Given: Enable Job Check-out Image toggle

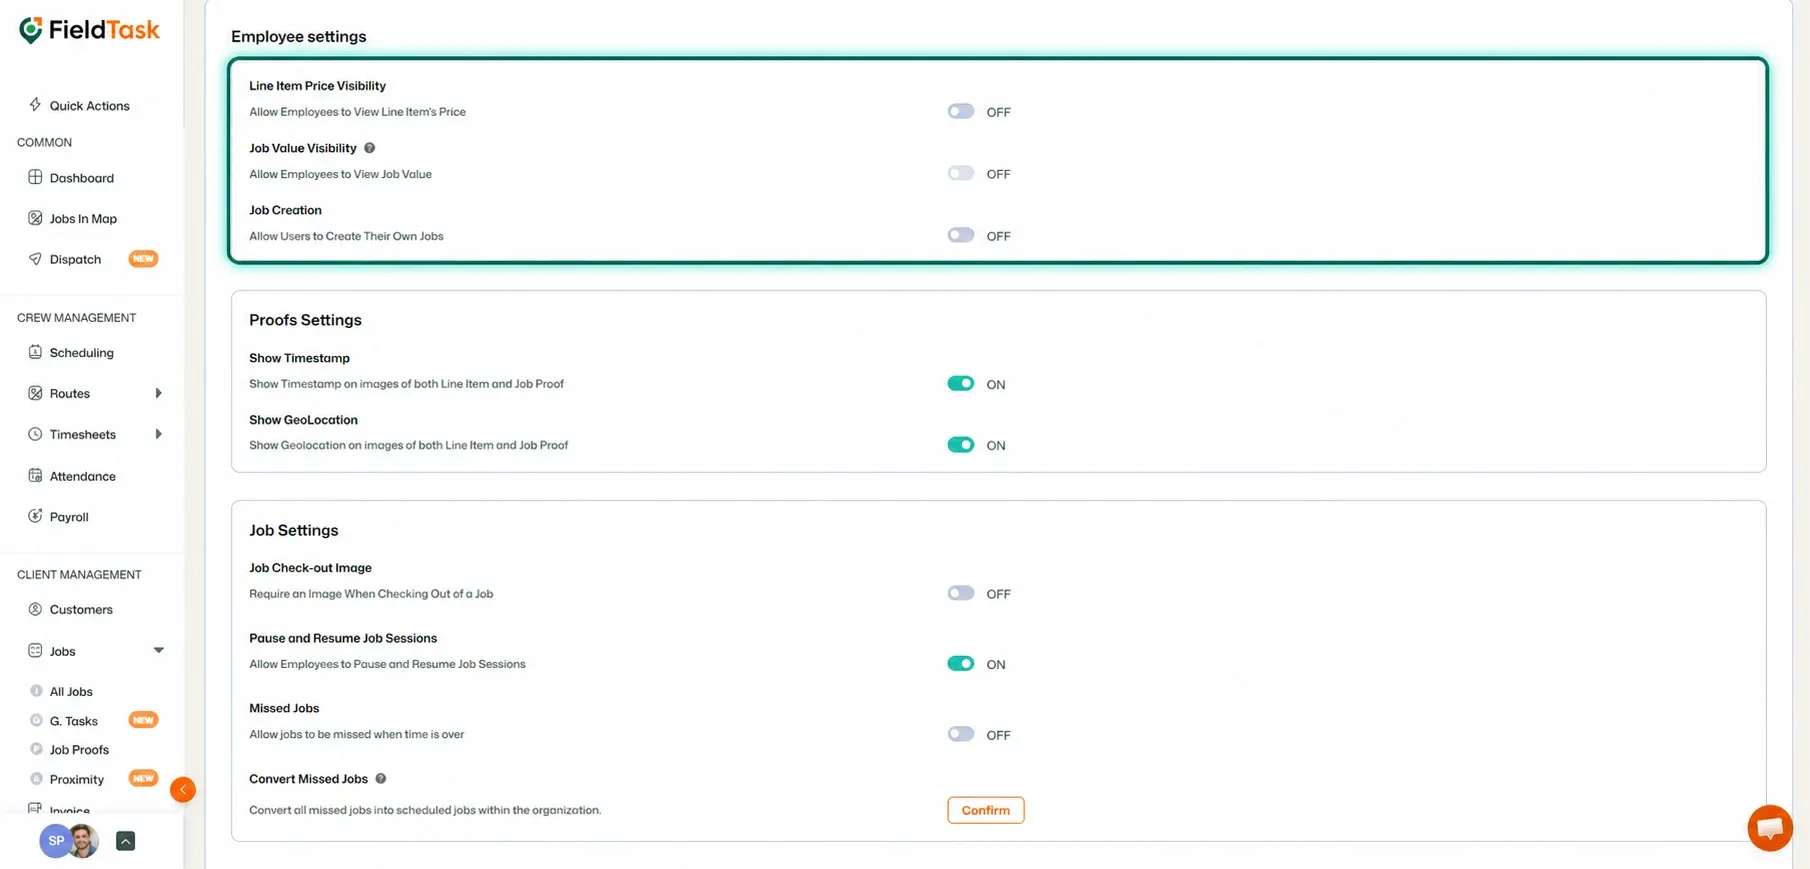Looking at the screenshot, I should pyautogui.click(x=961, y=593).
